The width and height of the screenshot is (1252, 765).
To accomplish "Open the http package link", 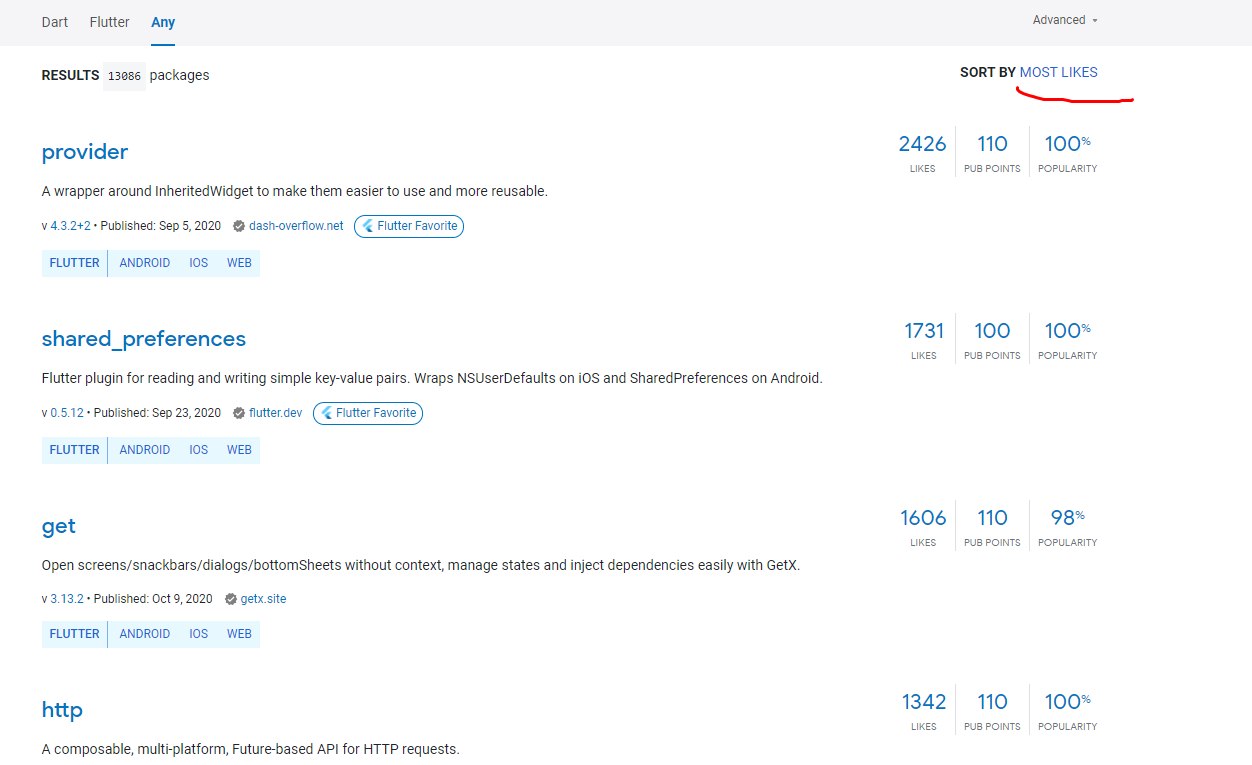I will [62, 710].
